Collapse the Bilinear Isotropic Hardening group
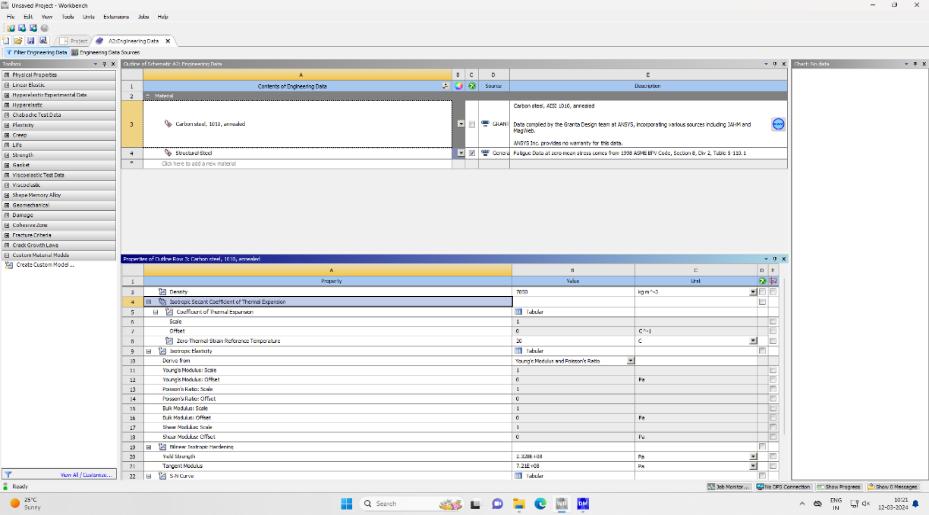 click(x=149, y=447)
